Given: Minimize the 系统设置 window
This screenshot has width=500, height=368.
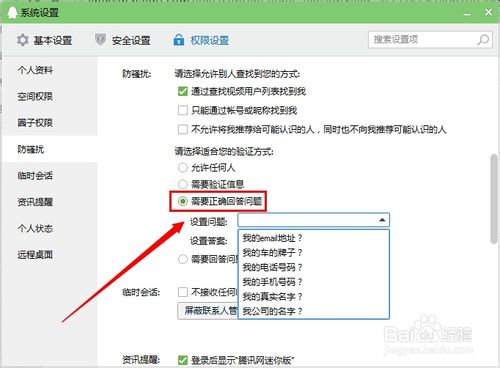Looking at the screenshot, I should pos(467,14).
